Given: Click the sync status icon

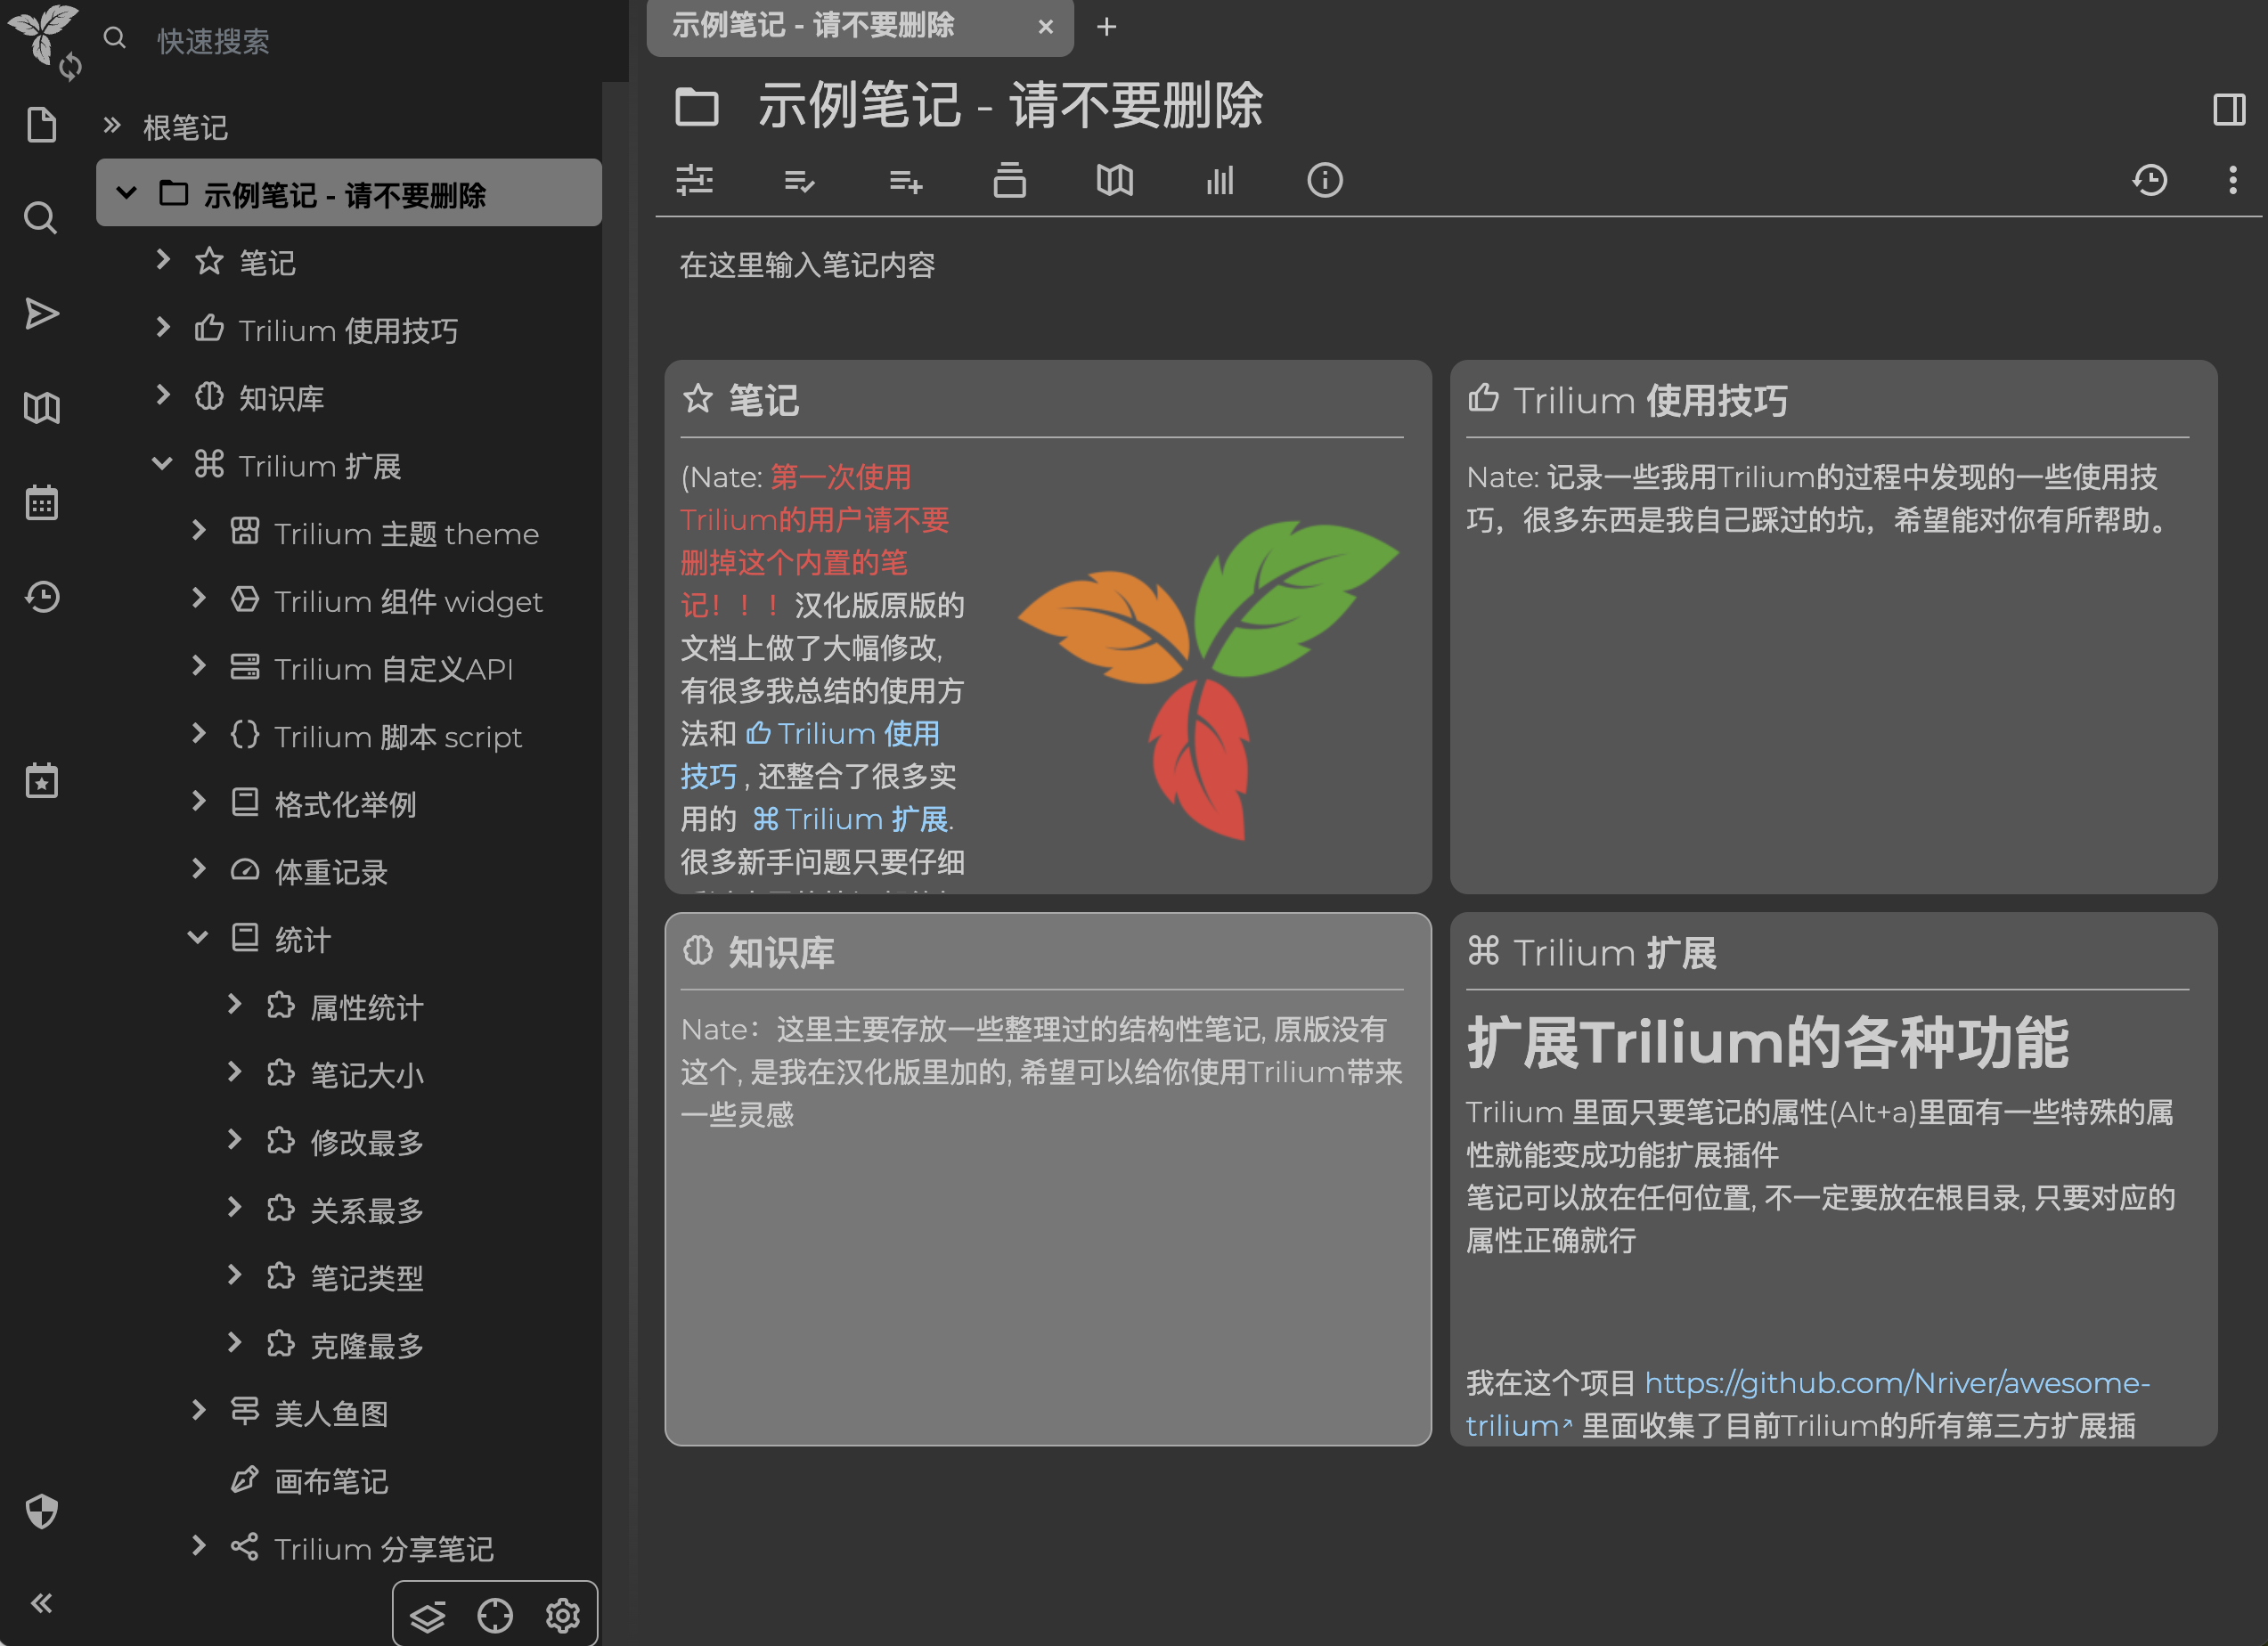Looking at the screenshot, I should point(70,67).
